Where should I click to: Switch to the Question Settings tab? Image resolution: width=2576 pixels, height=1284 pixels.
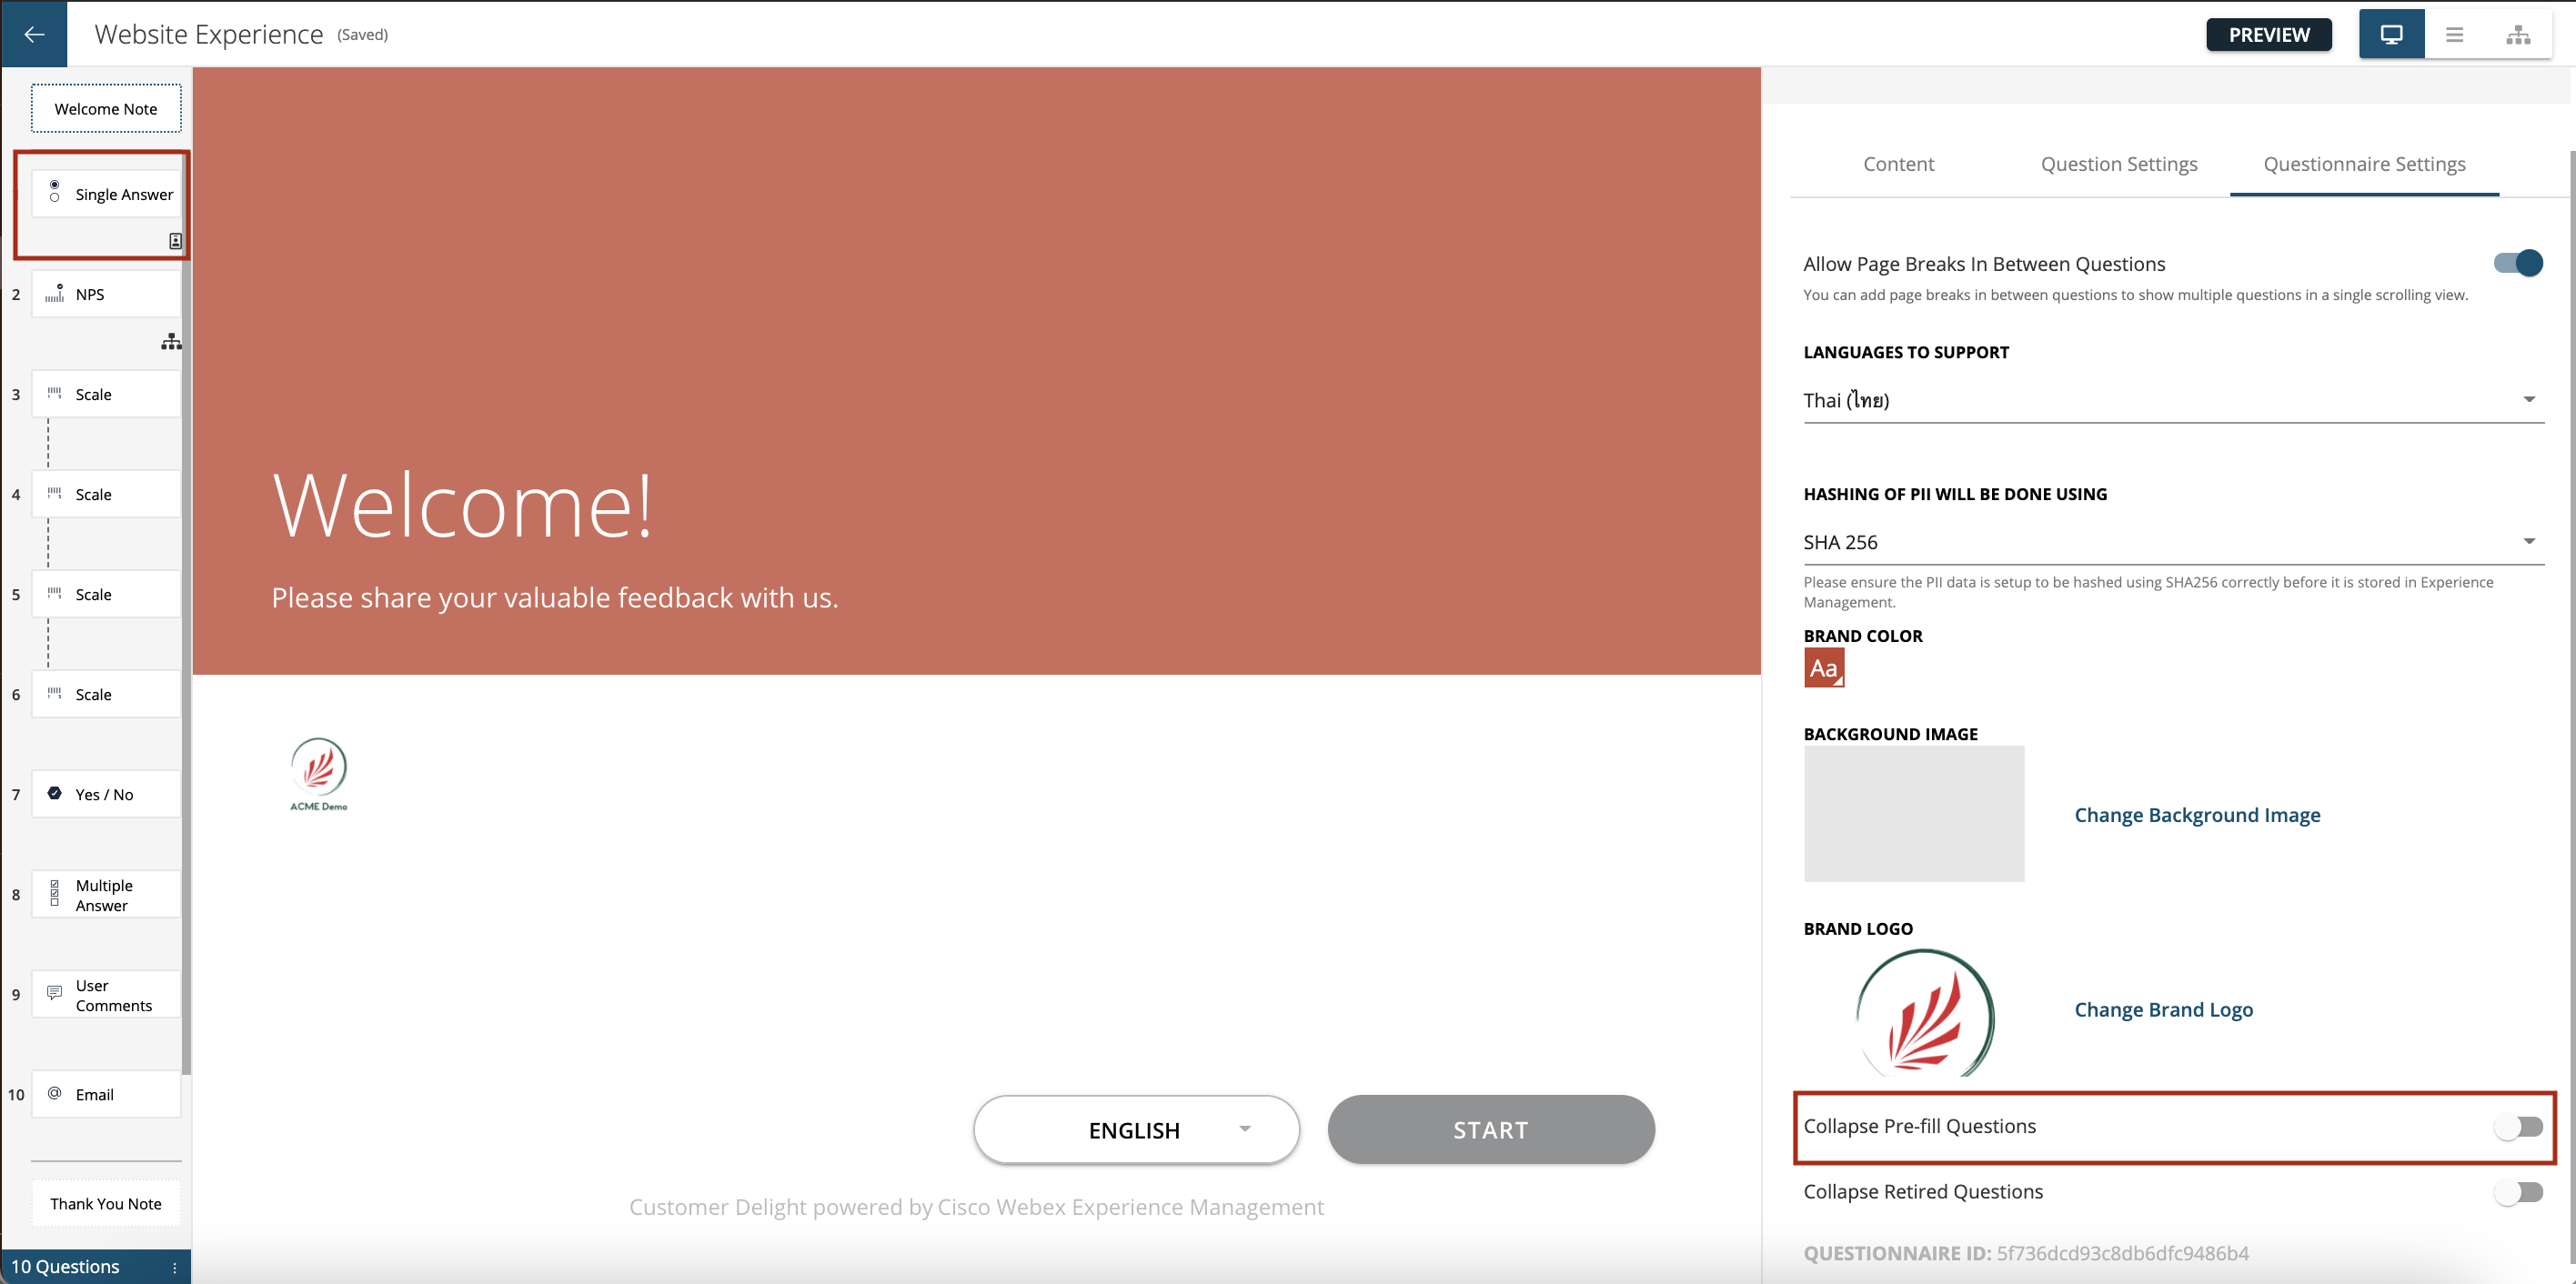coord(2119,164)
